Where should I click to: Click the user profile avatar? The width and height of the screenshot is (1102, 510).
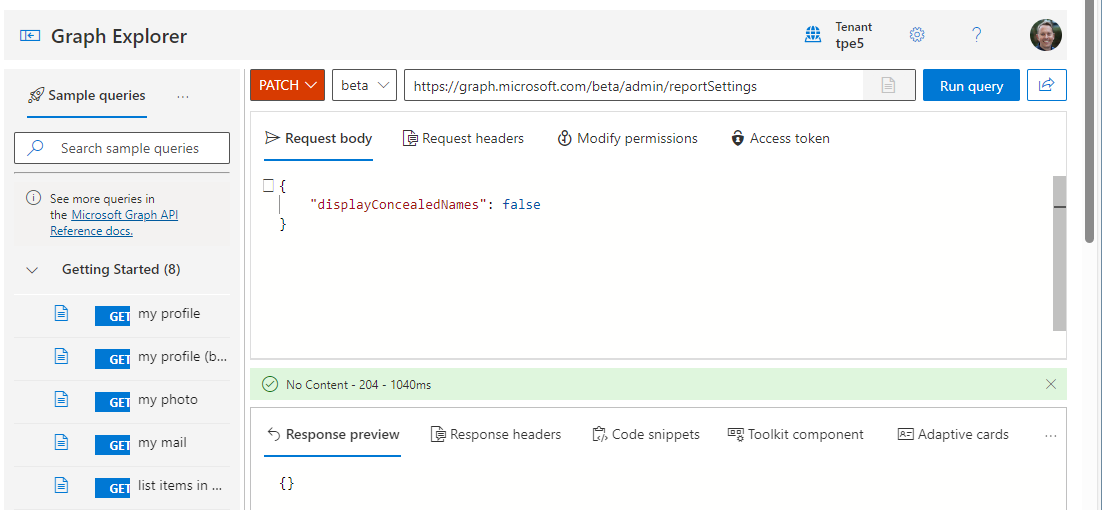[1045, 35]
